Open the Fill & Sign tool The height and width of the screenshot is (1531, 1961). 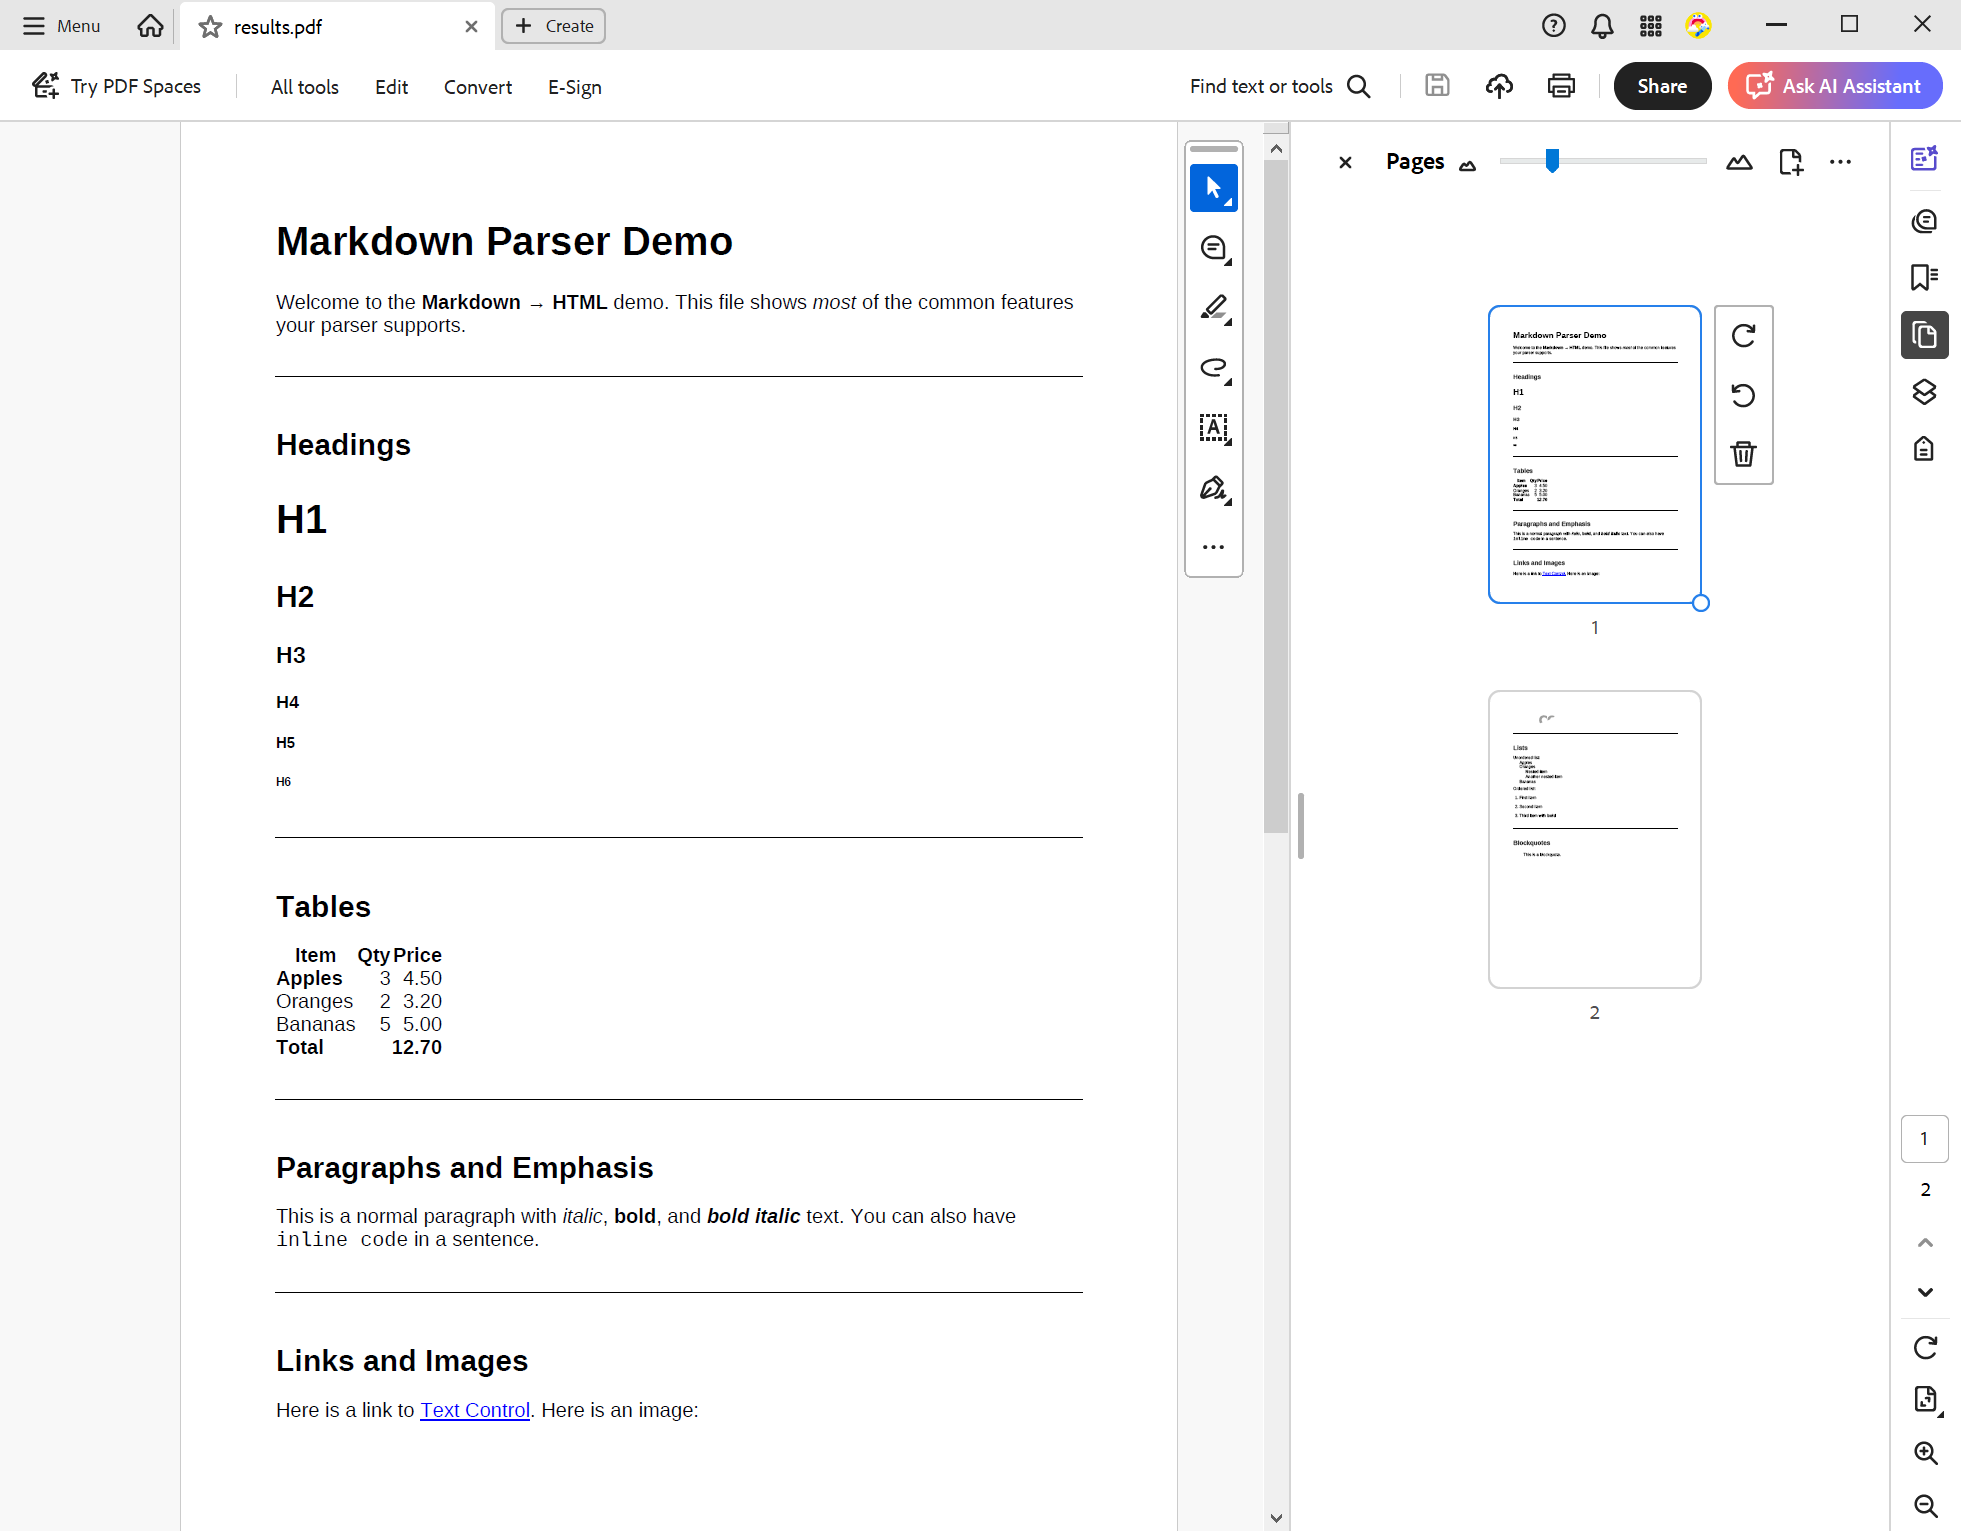coord(1214,488)
